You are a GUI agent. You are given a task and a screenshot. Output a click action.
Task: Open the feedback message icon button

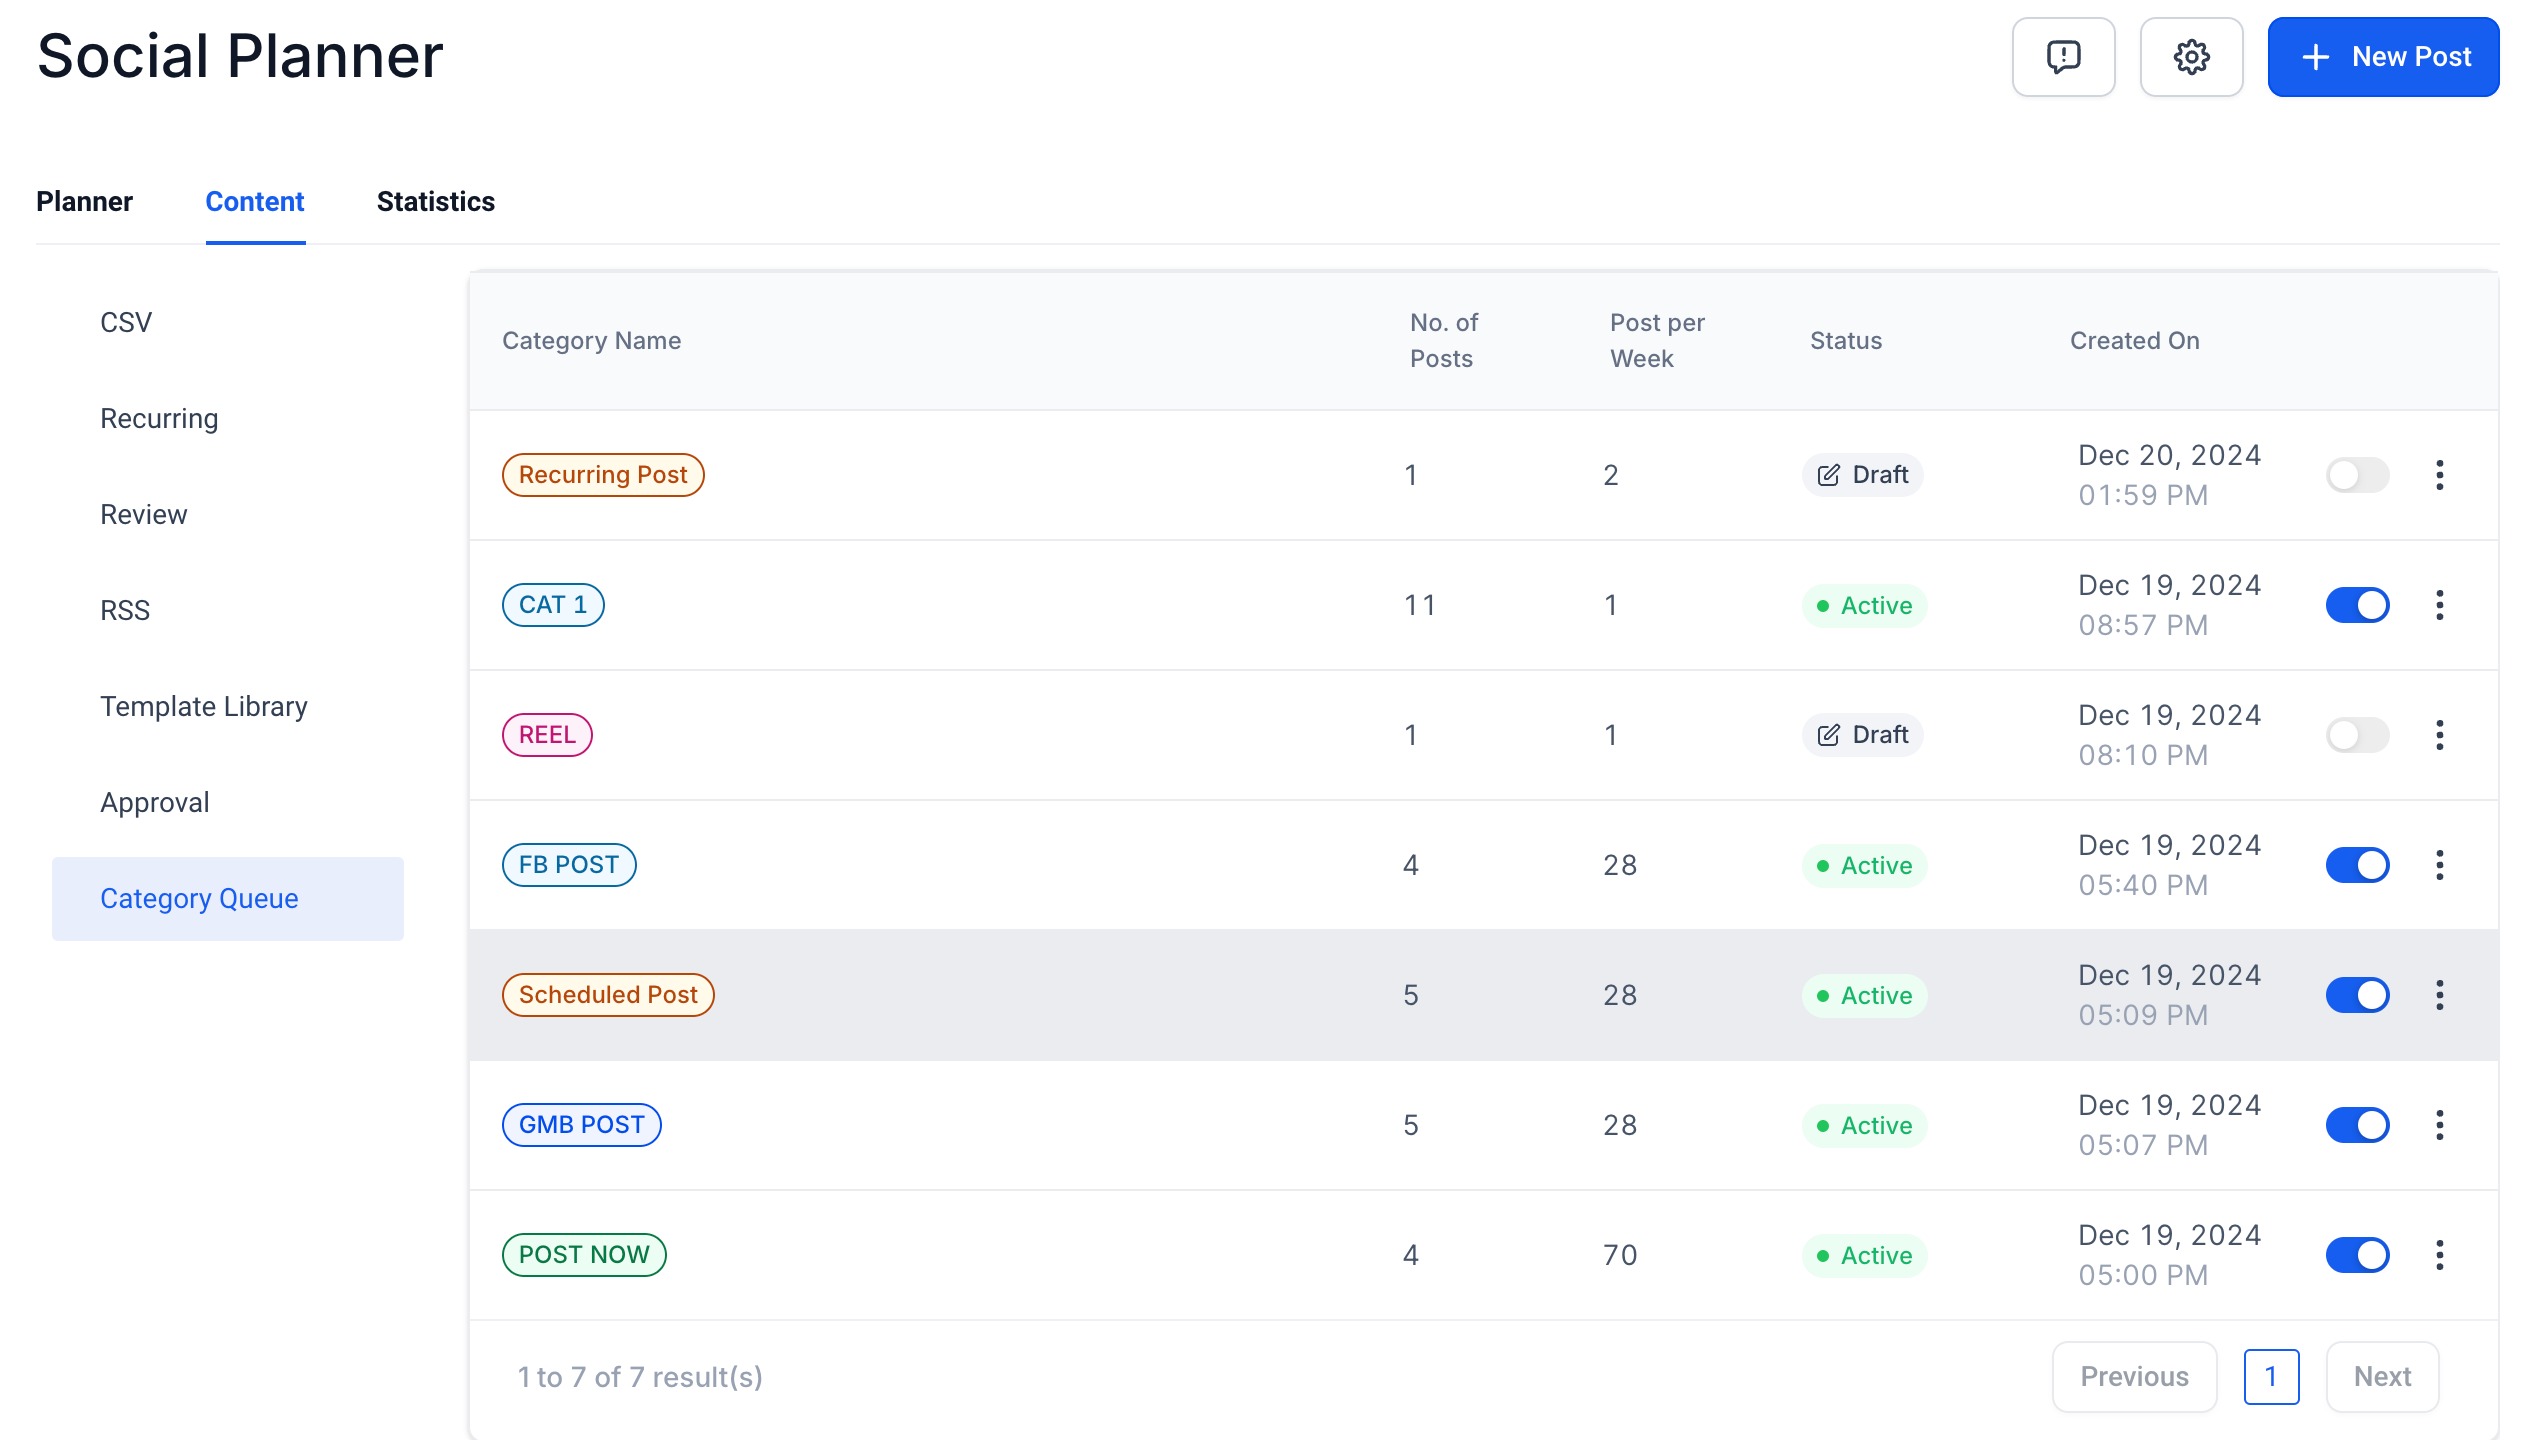click(2063, 57)
